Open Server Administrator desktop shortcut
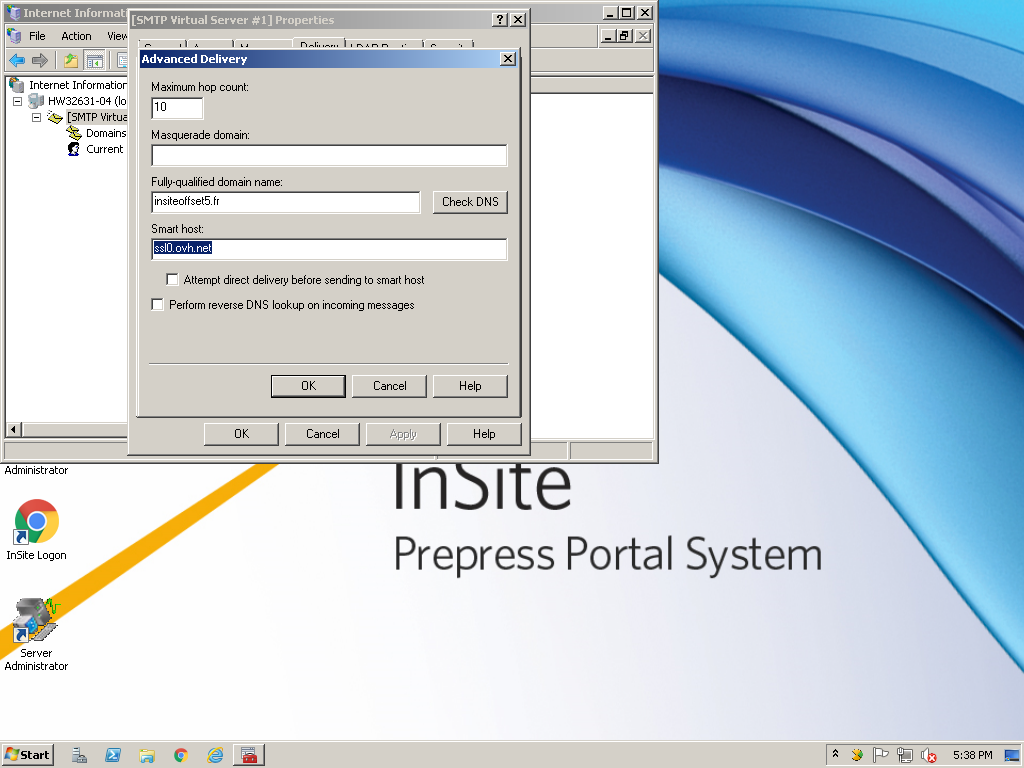The image size is (1024, 768). (36, 634)
